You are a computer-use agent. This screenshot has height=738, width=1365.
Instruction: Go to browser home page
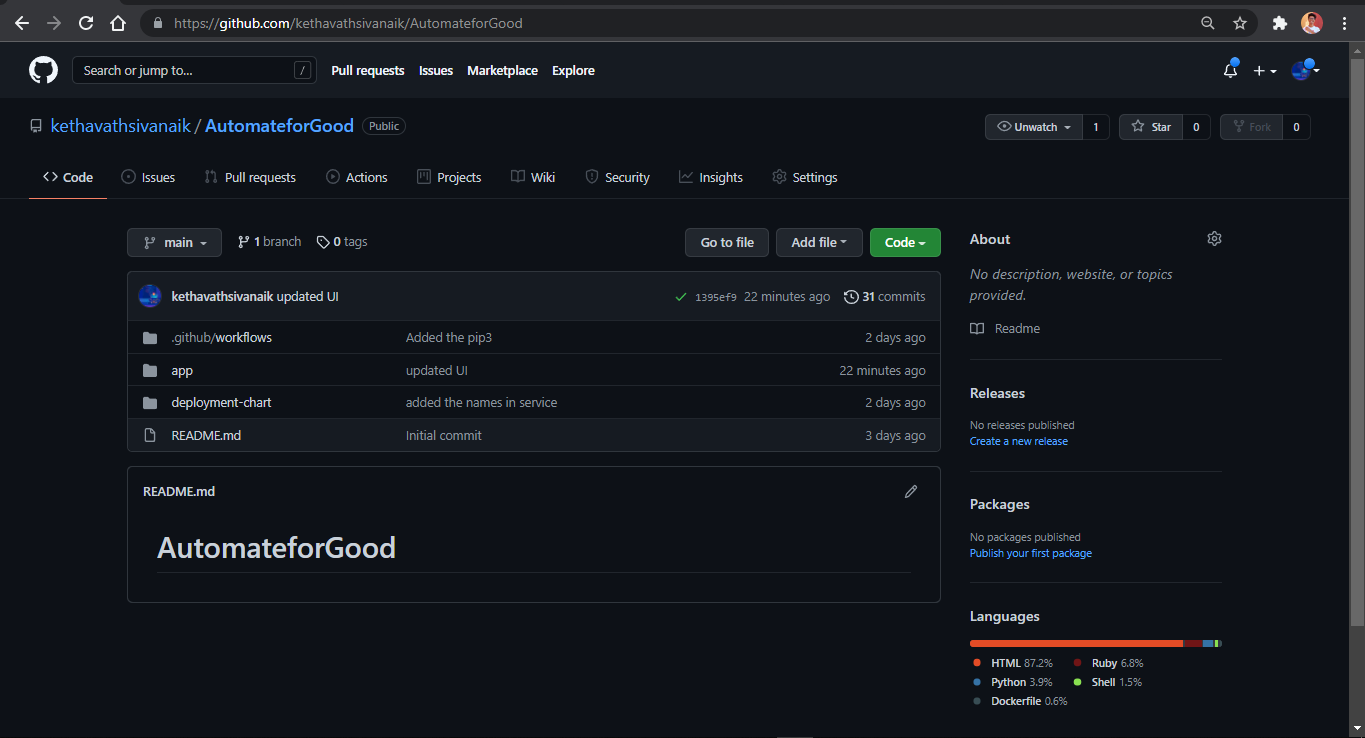click(x=118, y=23)
